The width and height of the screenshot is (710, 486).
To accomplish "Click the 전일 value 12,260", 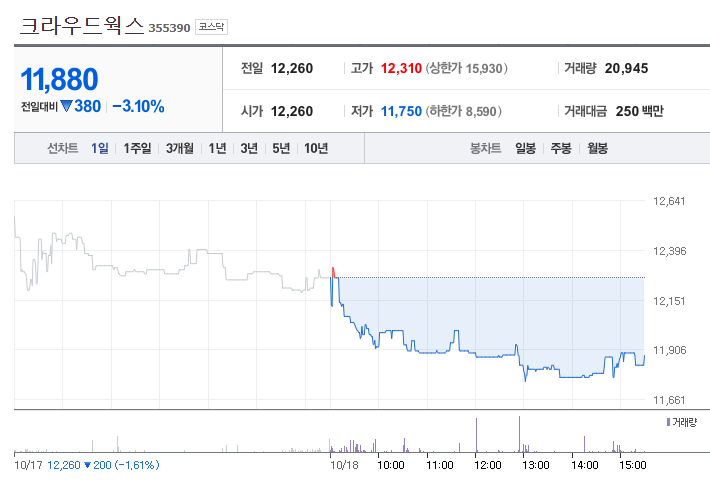I will (292, 68).
